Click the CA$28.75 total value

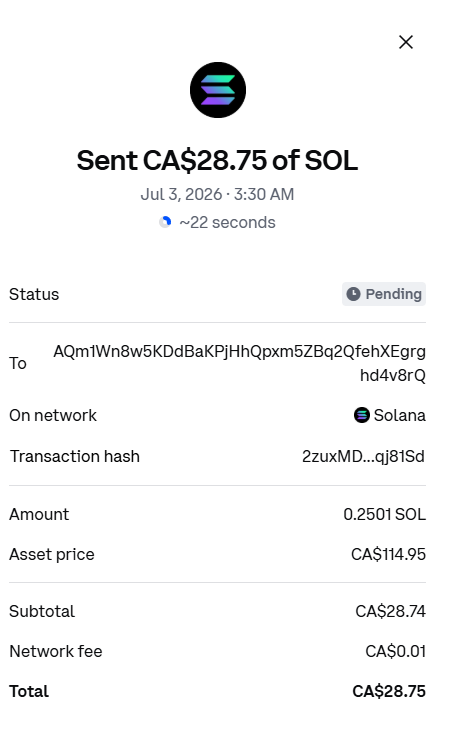pyautogui.click(x=389, y=691)
